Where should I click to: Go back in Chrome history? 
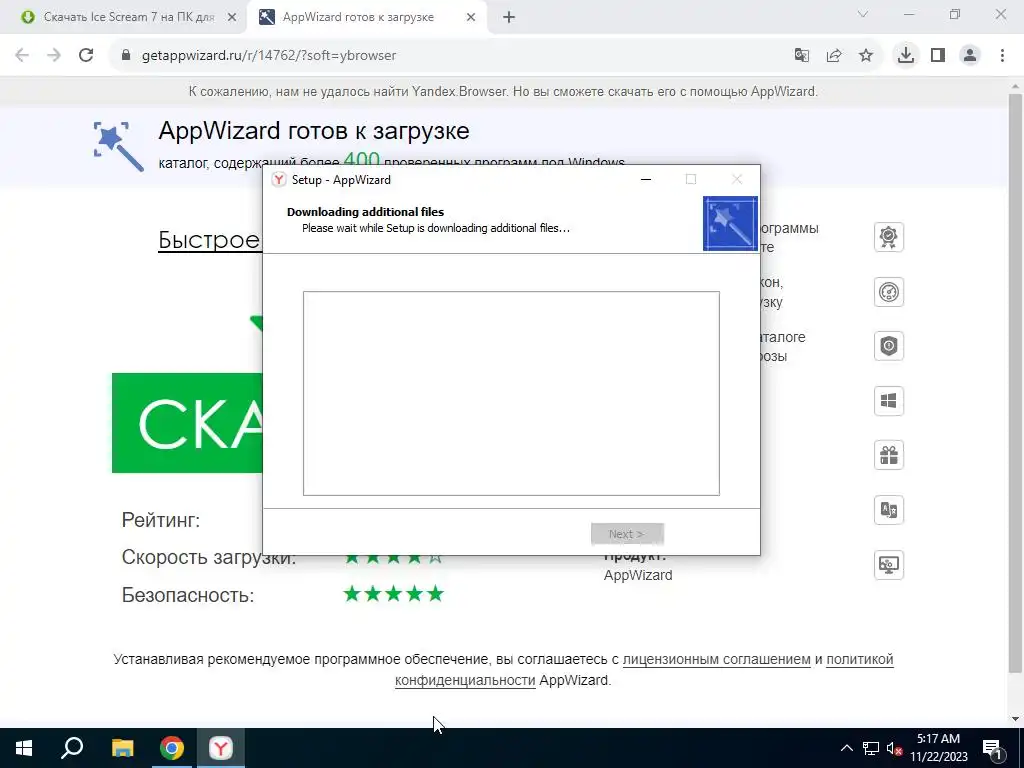point(22,56)
